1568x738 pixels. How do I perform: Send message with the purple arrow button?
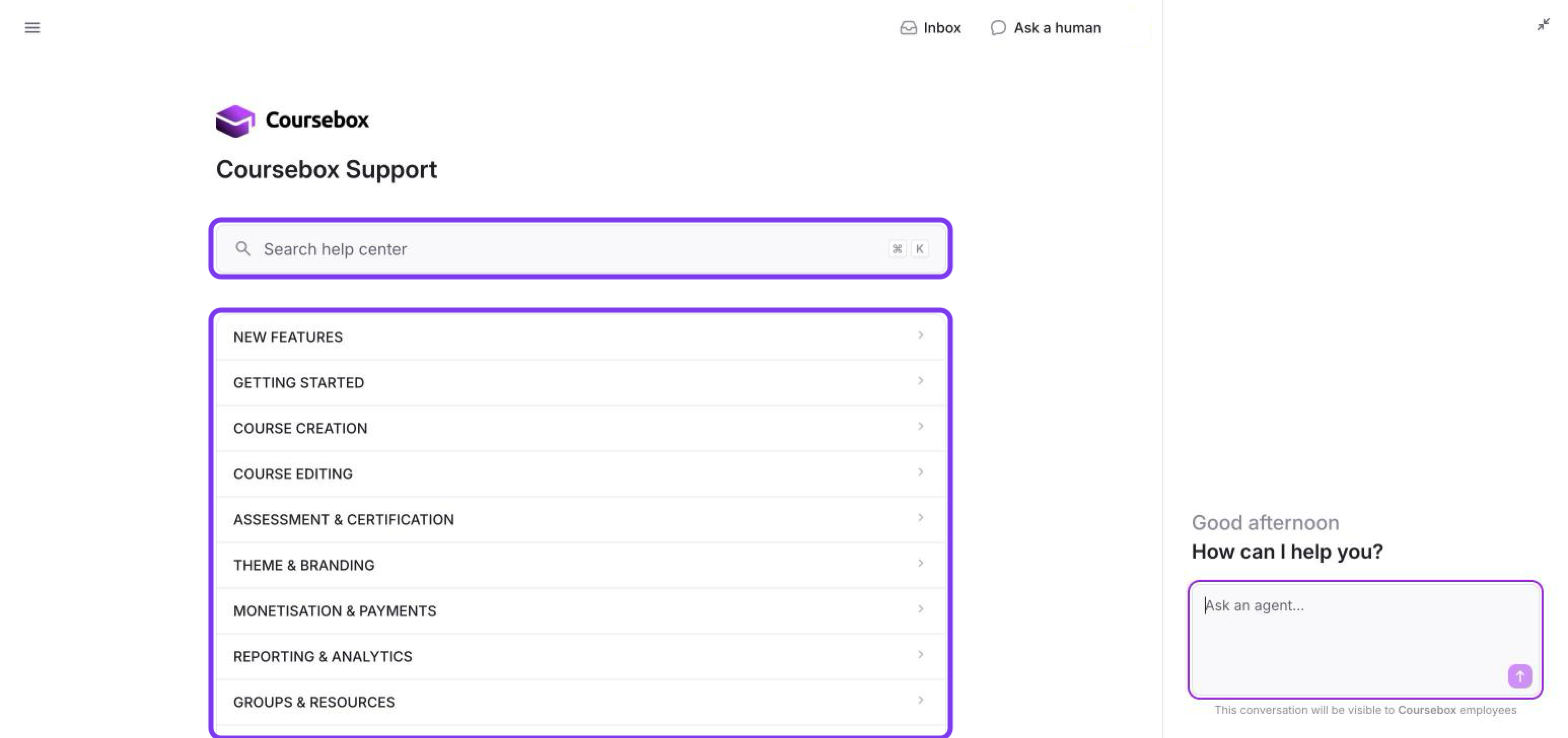point(1520,677)
